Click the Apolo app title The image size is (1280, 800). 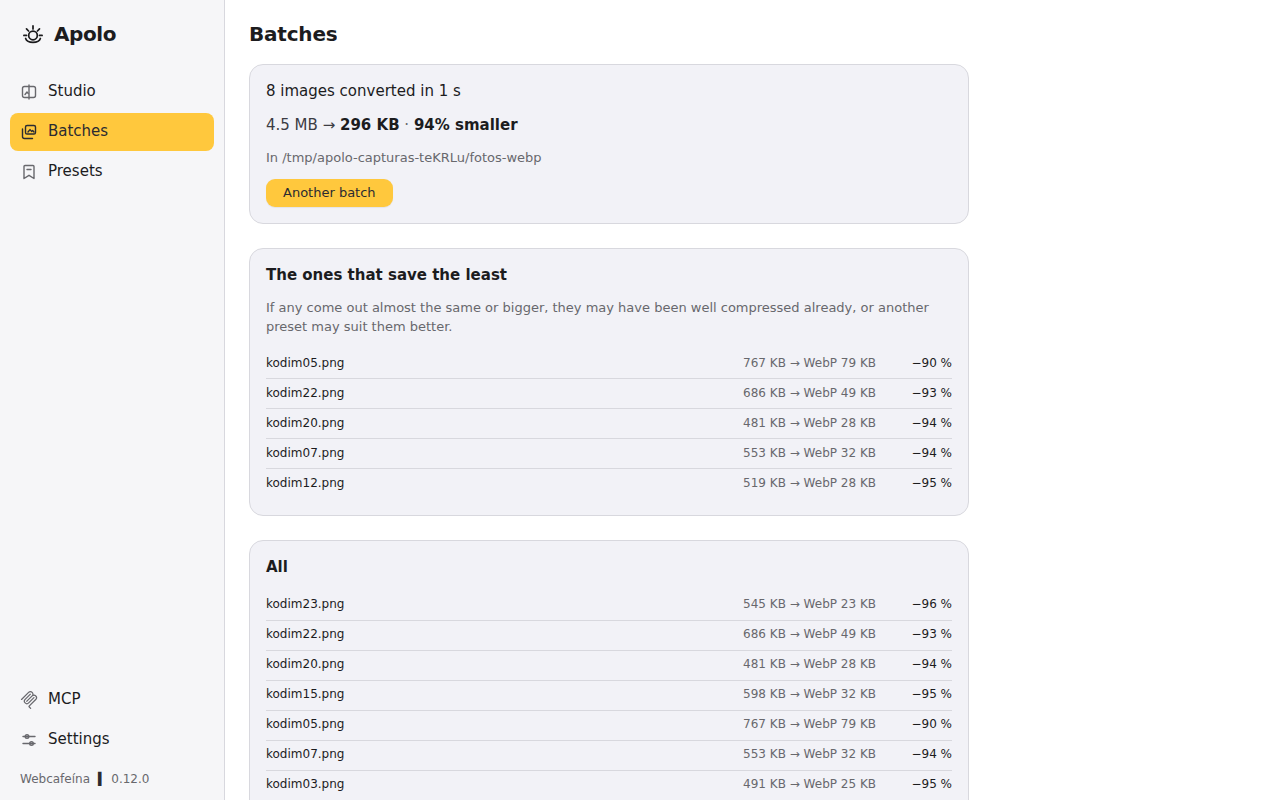coord(85,35)
